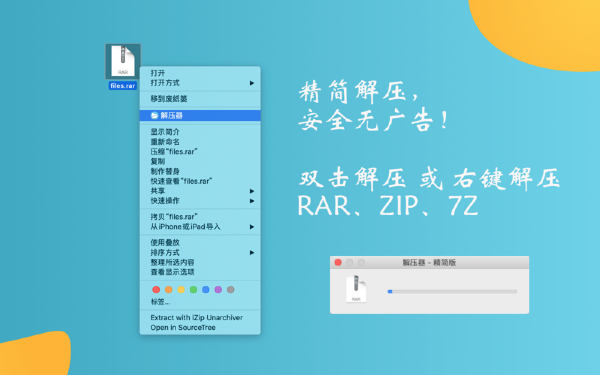Apply the green tag color

tap(193, 290)
